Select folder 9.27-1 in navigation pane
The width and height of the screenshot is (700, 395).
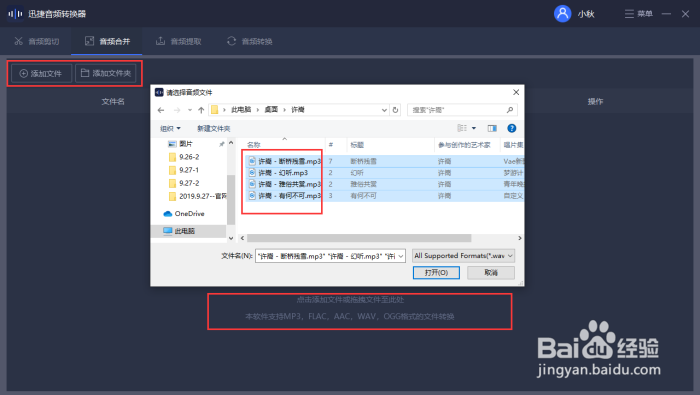click(x=189, y=170)
